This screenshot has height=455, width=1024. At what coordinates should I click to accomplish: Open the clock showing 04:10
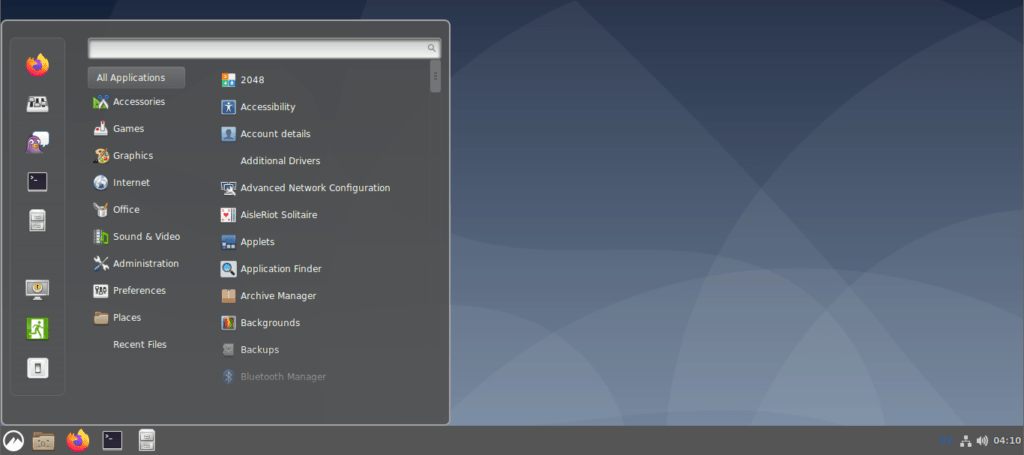pyautogui.click(x=1006, y=441)
